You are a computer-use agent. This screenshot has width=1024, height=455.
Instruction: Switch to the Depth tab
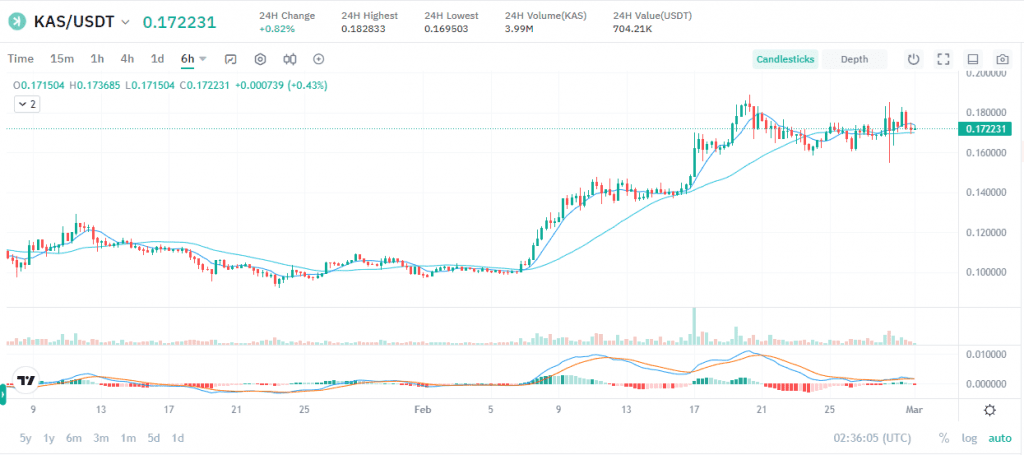click(x=854, y=59)
